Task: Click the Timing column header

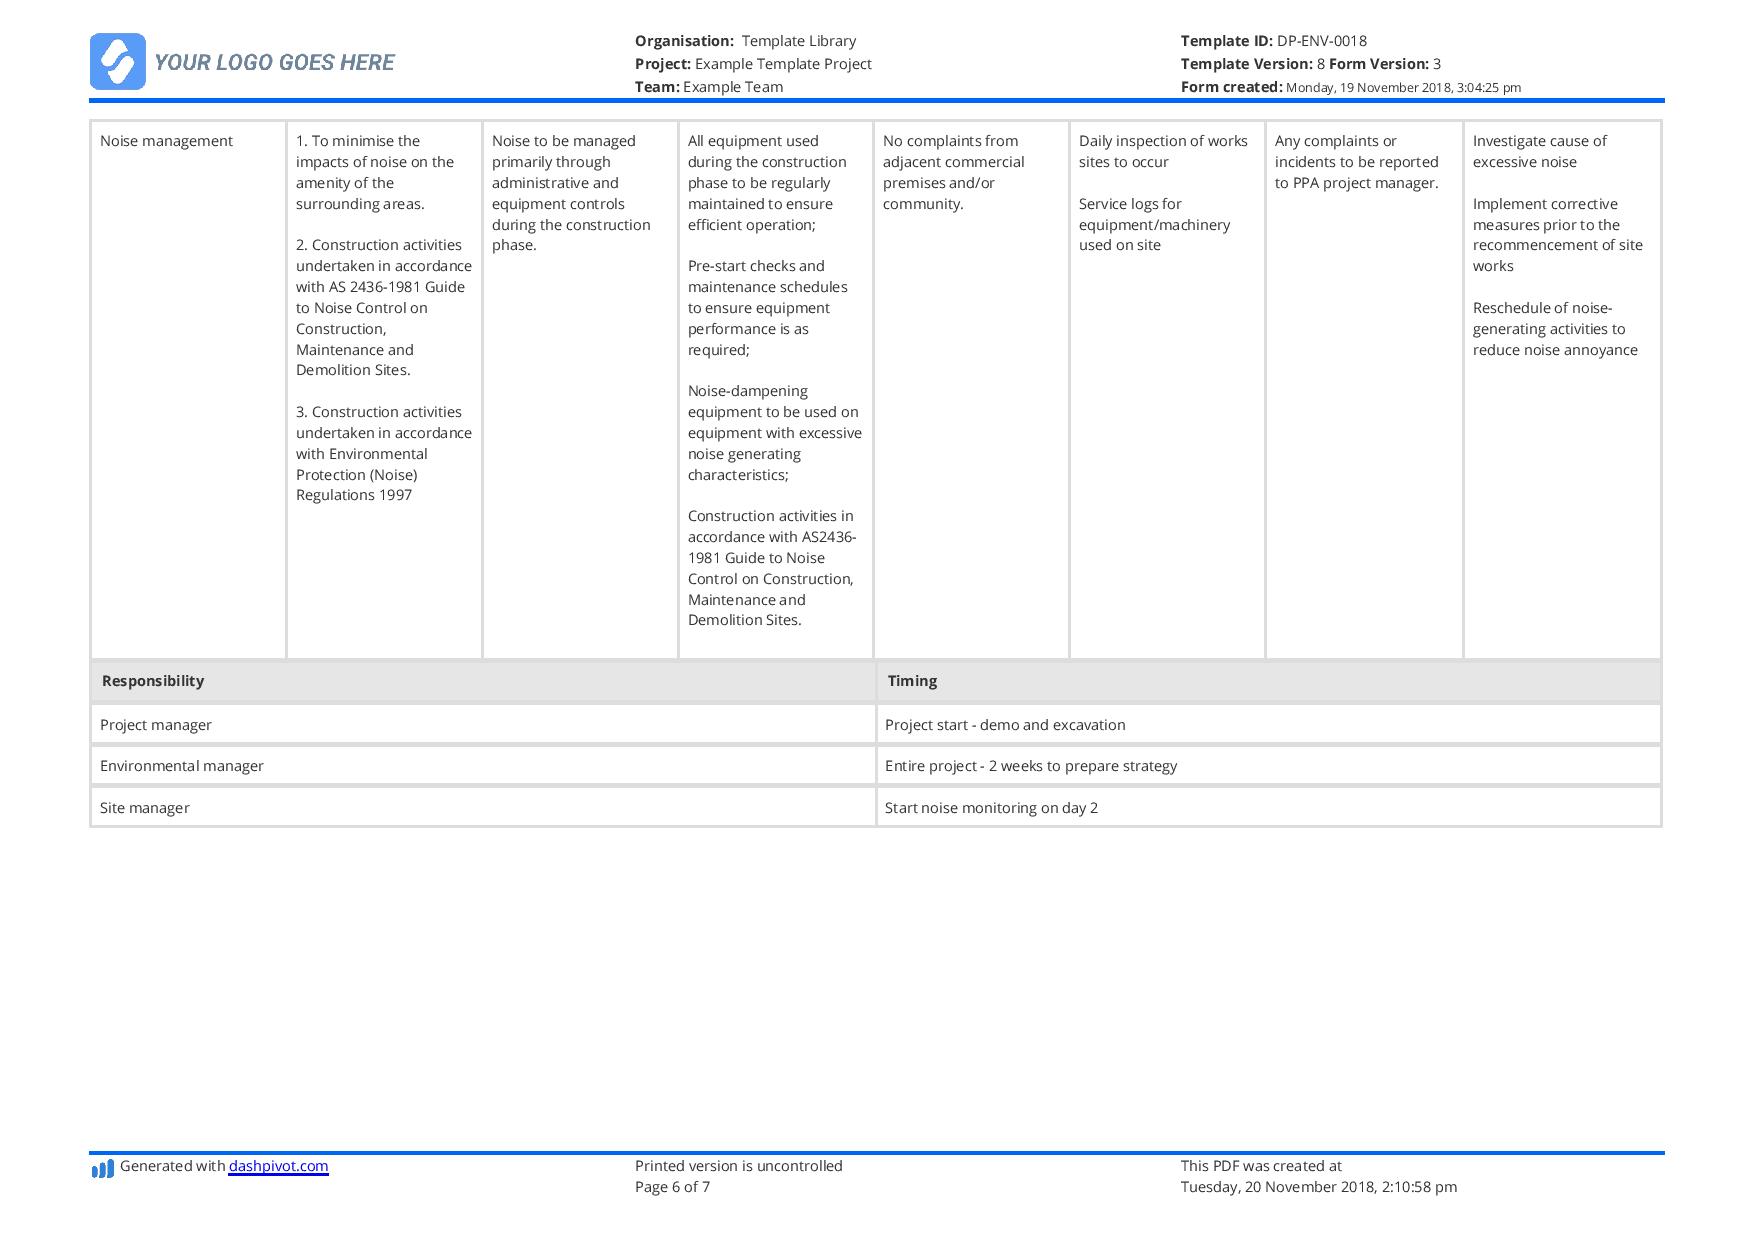Action: 912,681
